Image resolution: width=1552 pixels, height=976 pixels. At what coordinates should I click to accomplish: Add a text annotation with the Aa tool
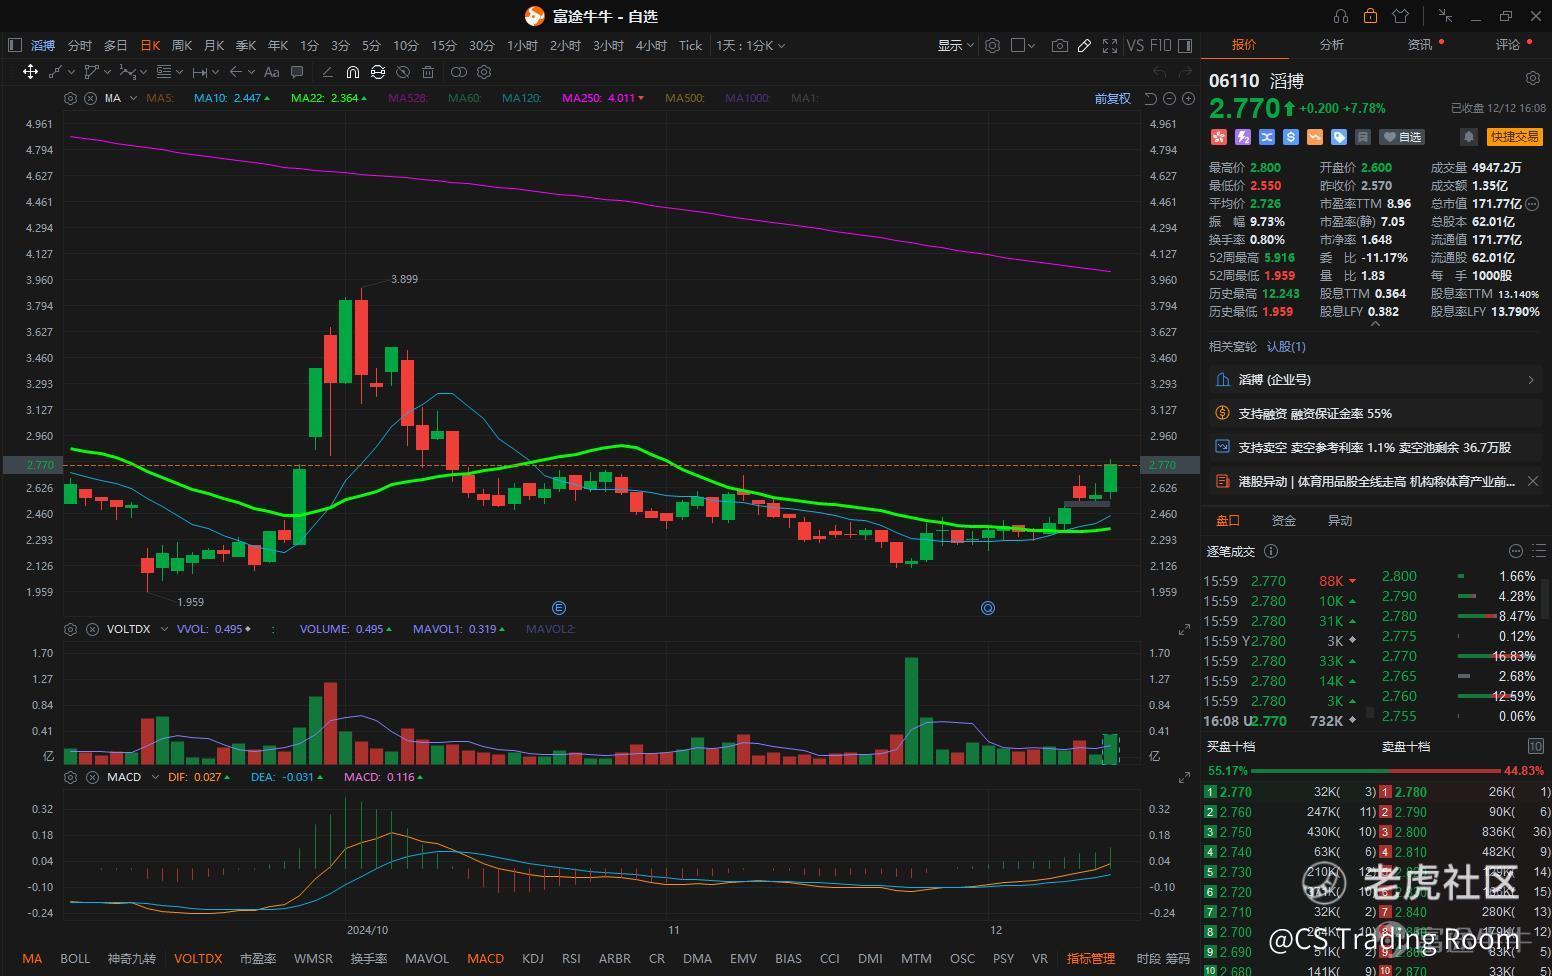tap(271, 72)
